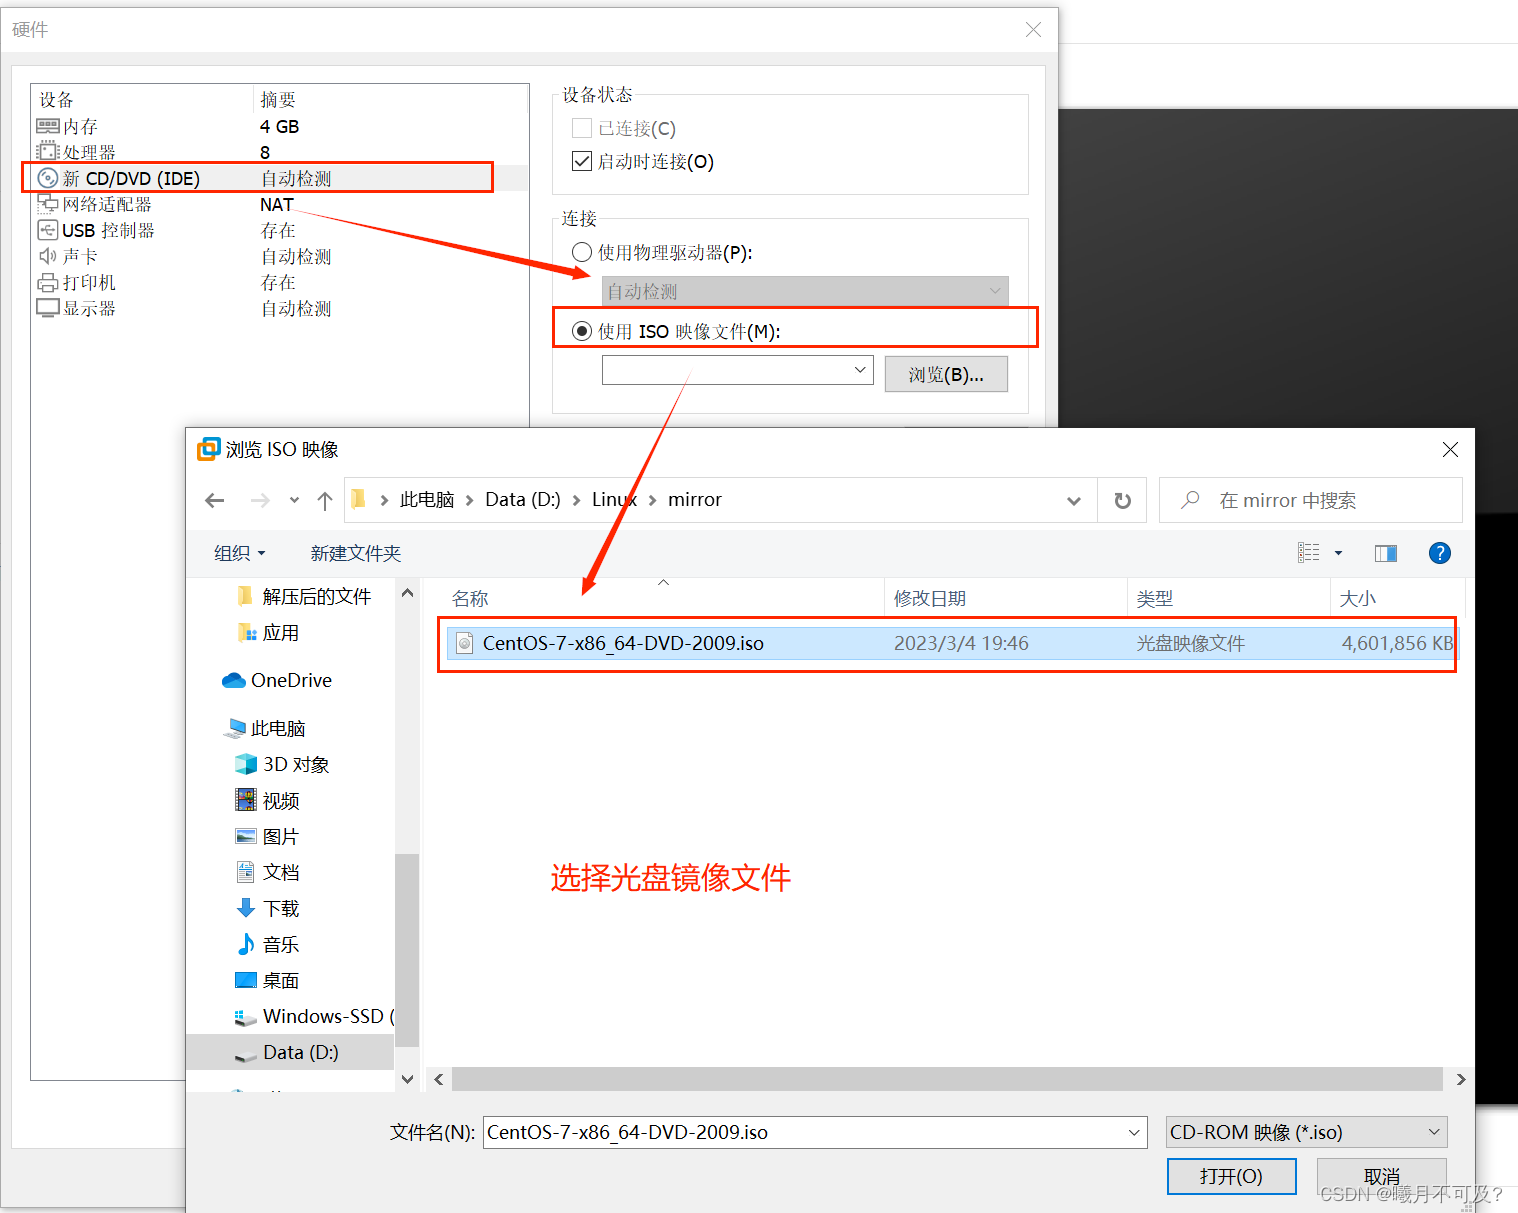The height and width of the screenshot is (1213, 1518).
Task: Sort by the 大小 column header
Action: point(1358,598)
